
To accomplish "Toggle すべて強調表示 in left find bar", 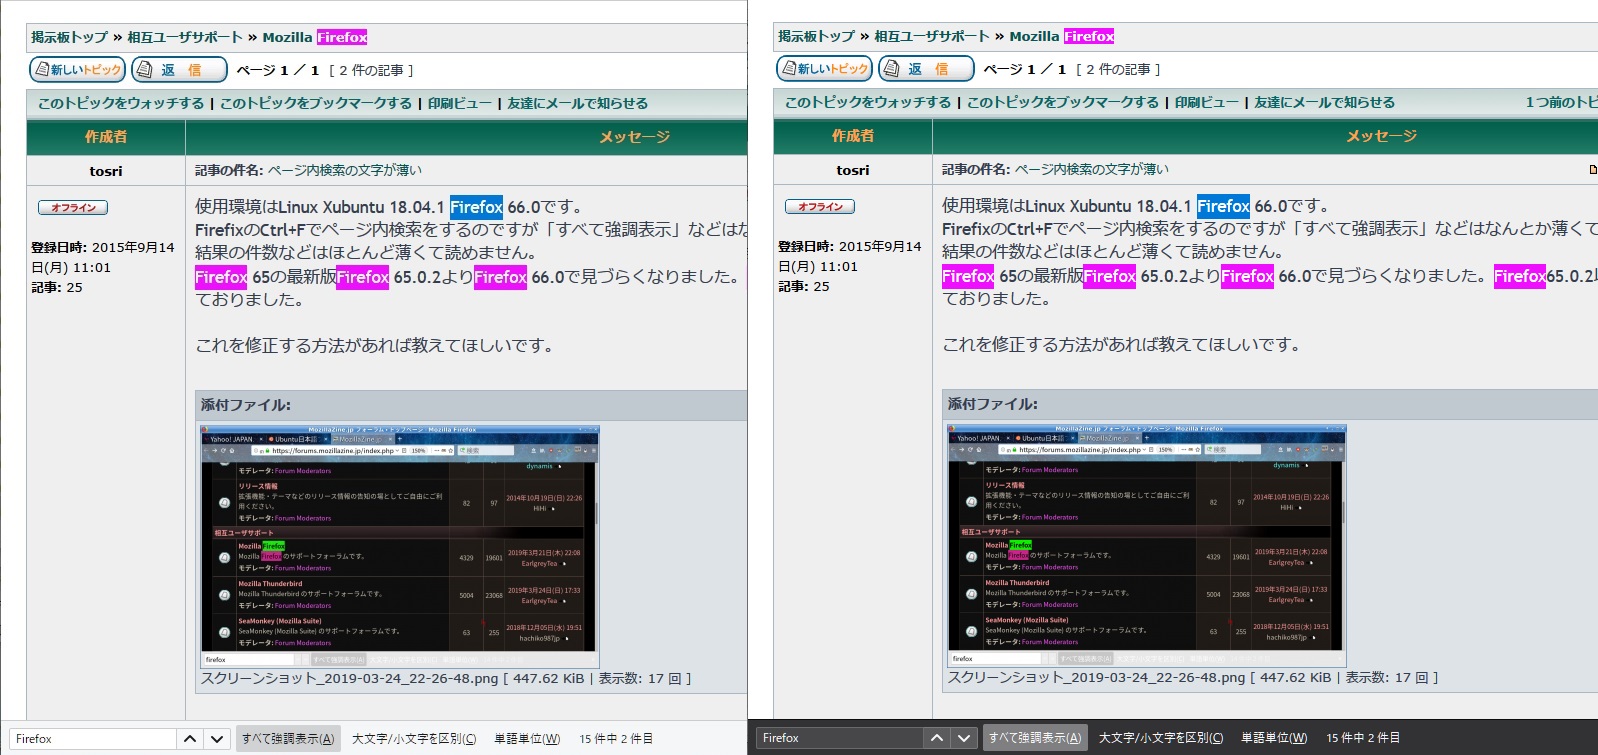I will pos(288,739).
